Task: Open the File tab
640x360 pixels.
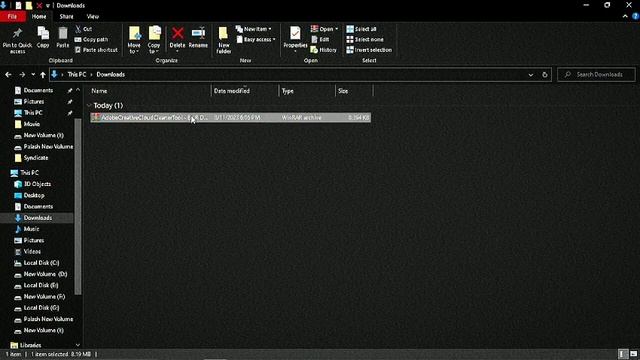Action: (x=13, y=17)
